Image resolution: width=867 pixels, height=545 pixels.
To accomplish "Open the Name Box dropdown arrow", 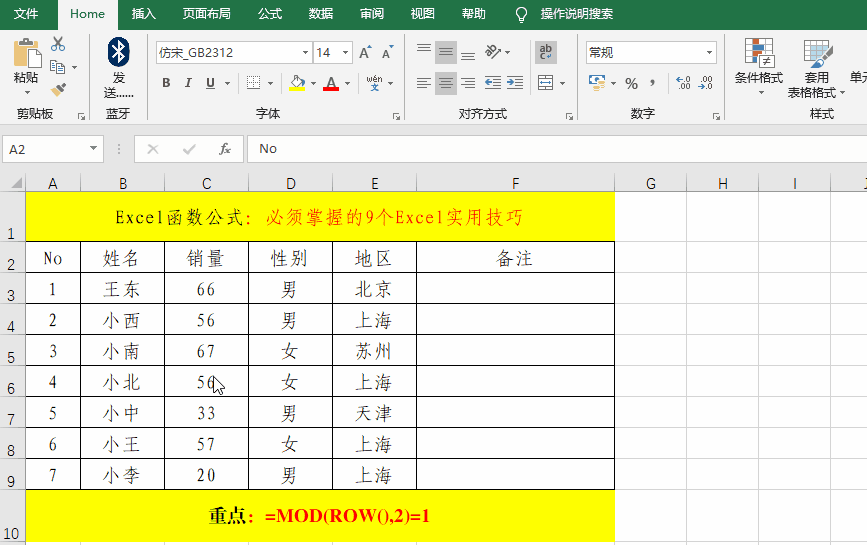I will click(93, 149).
